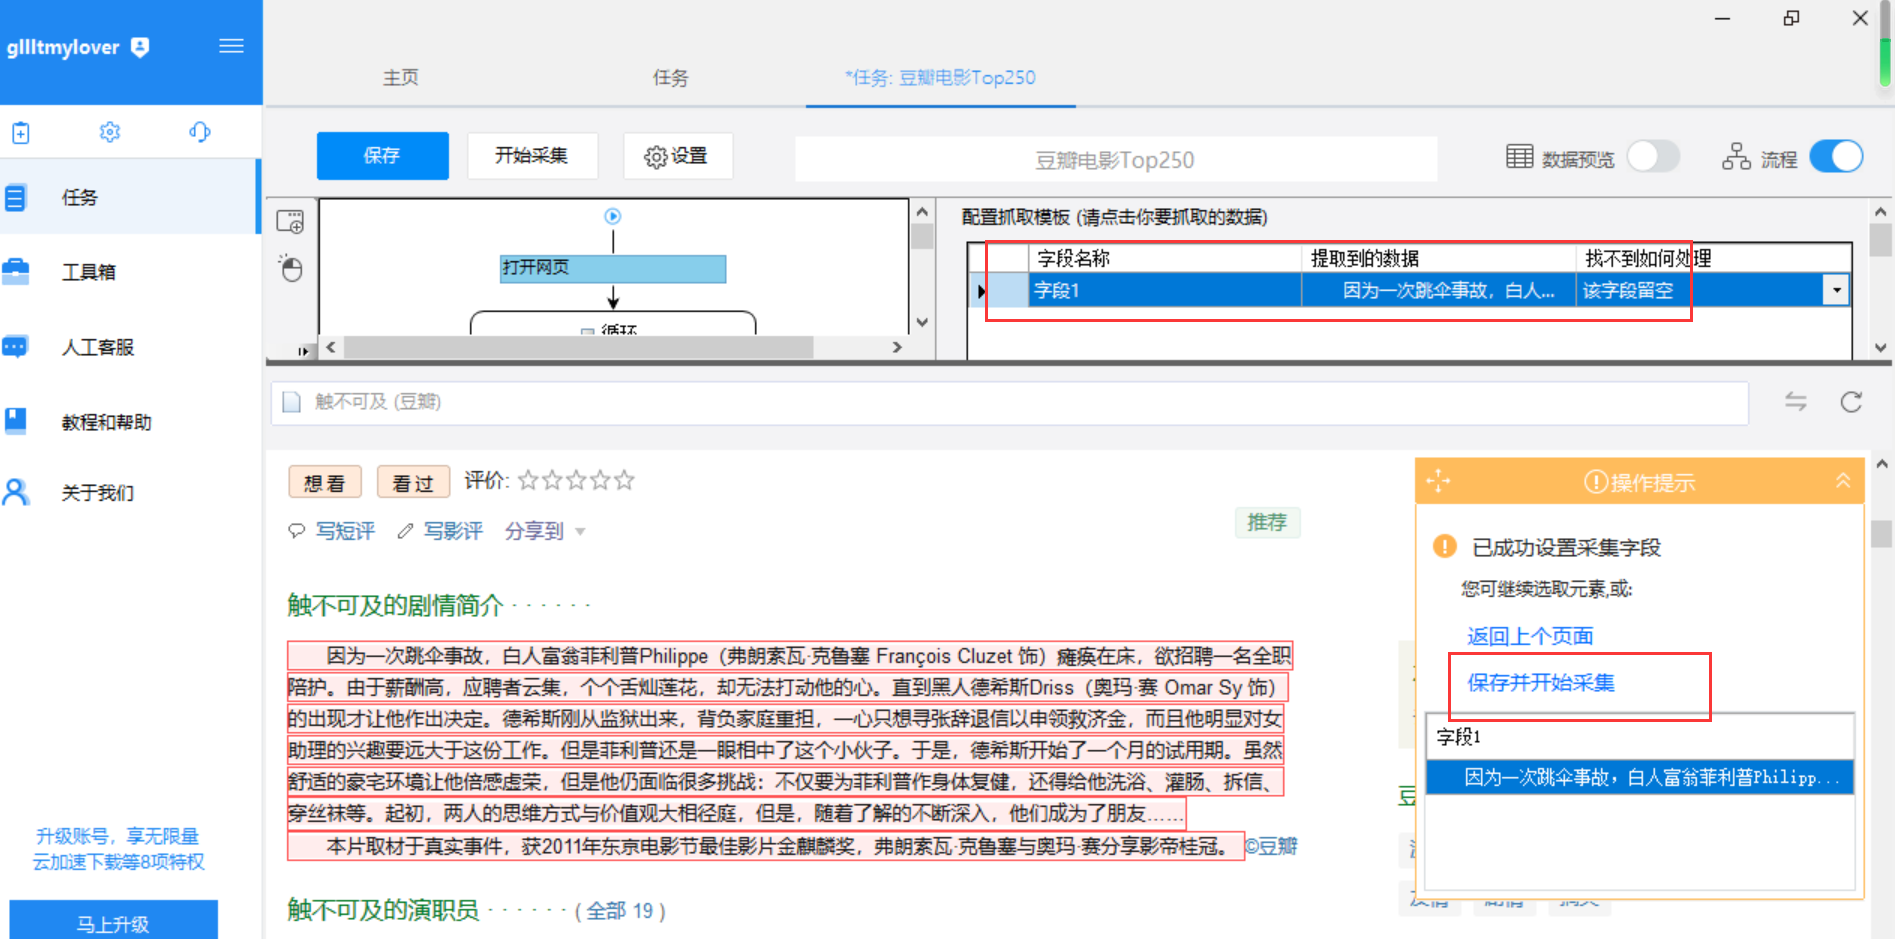The width and height of the screenshot is (1895, 939).
Task: Collapse the 操作提示 panel chevrons
Action: pyautogui.click(x=1843, y=481)
